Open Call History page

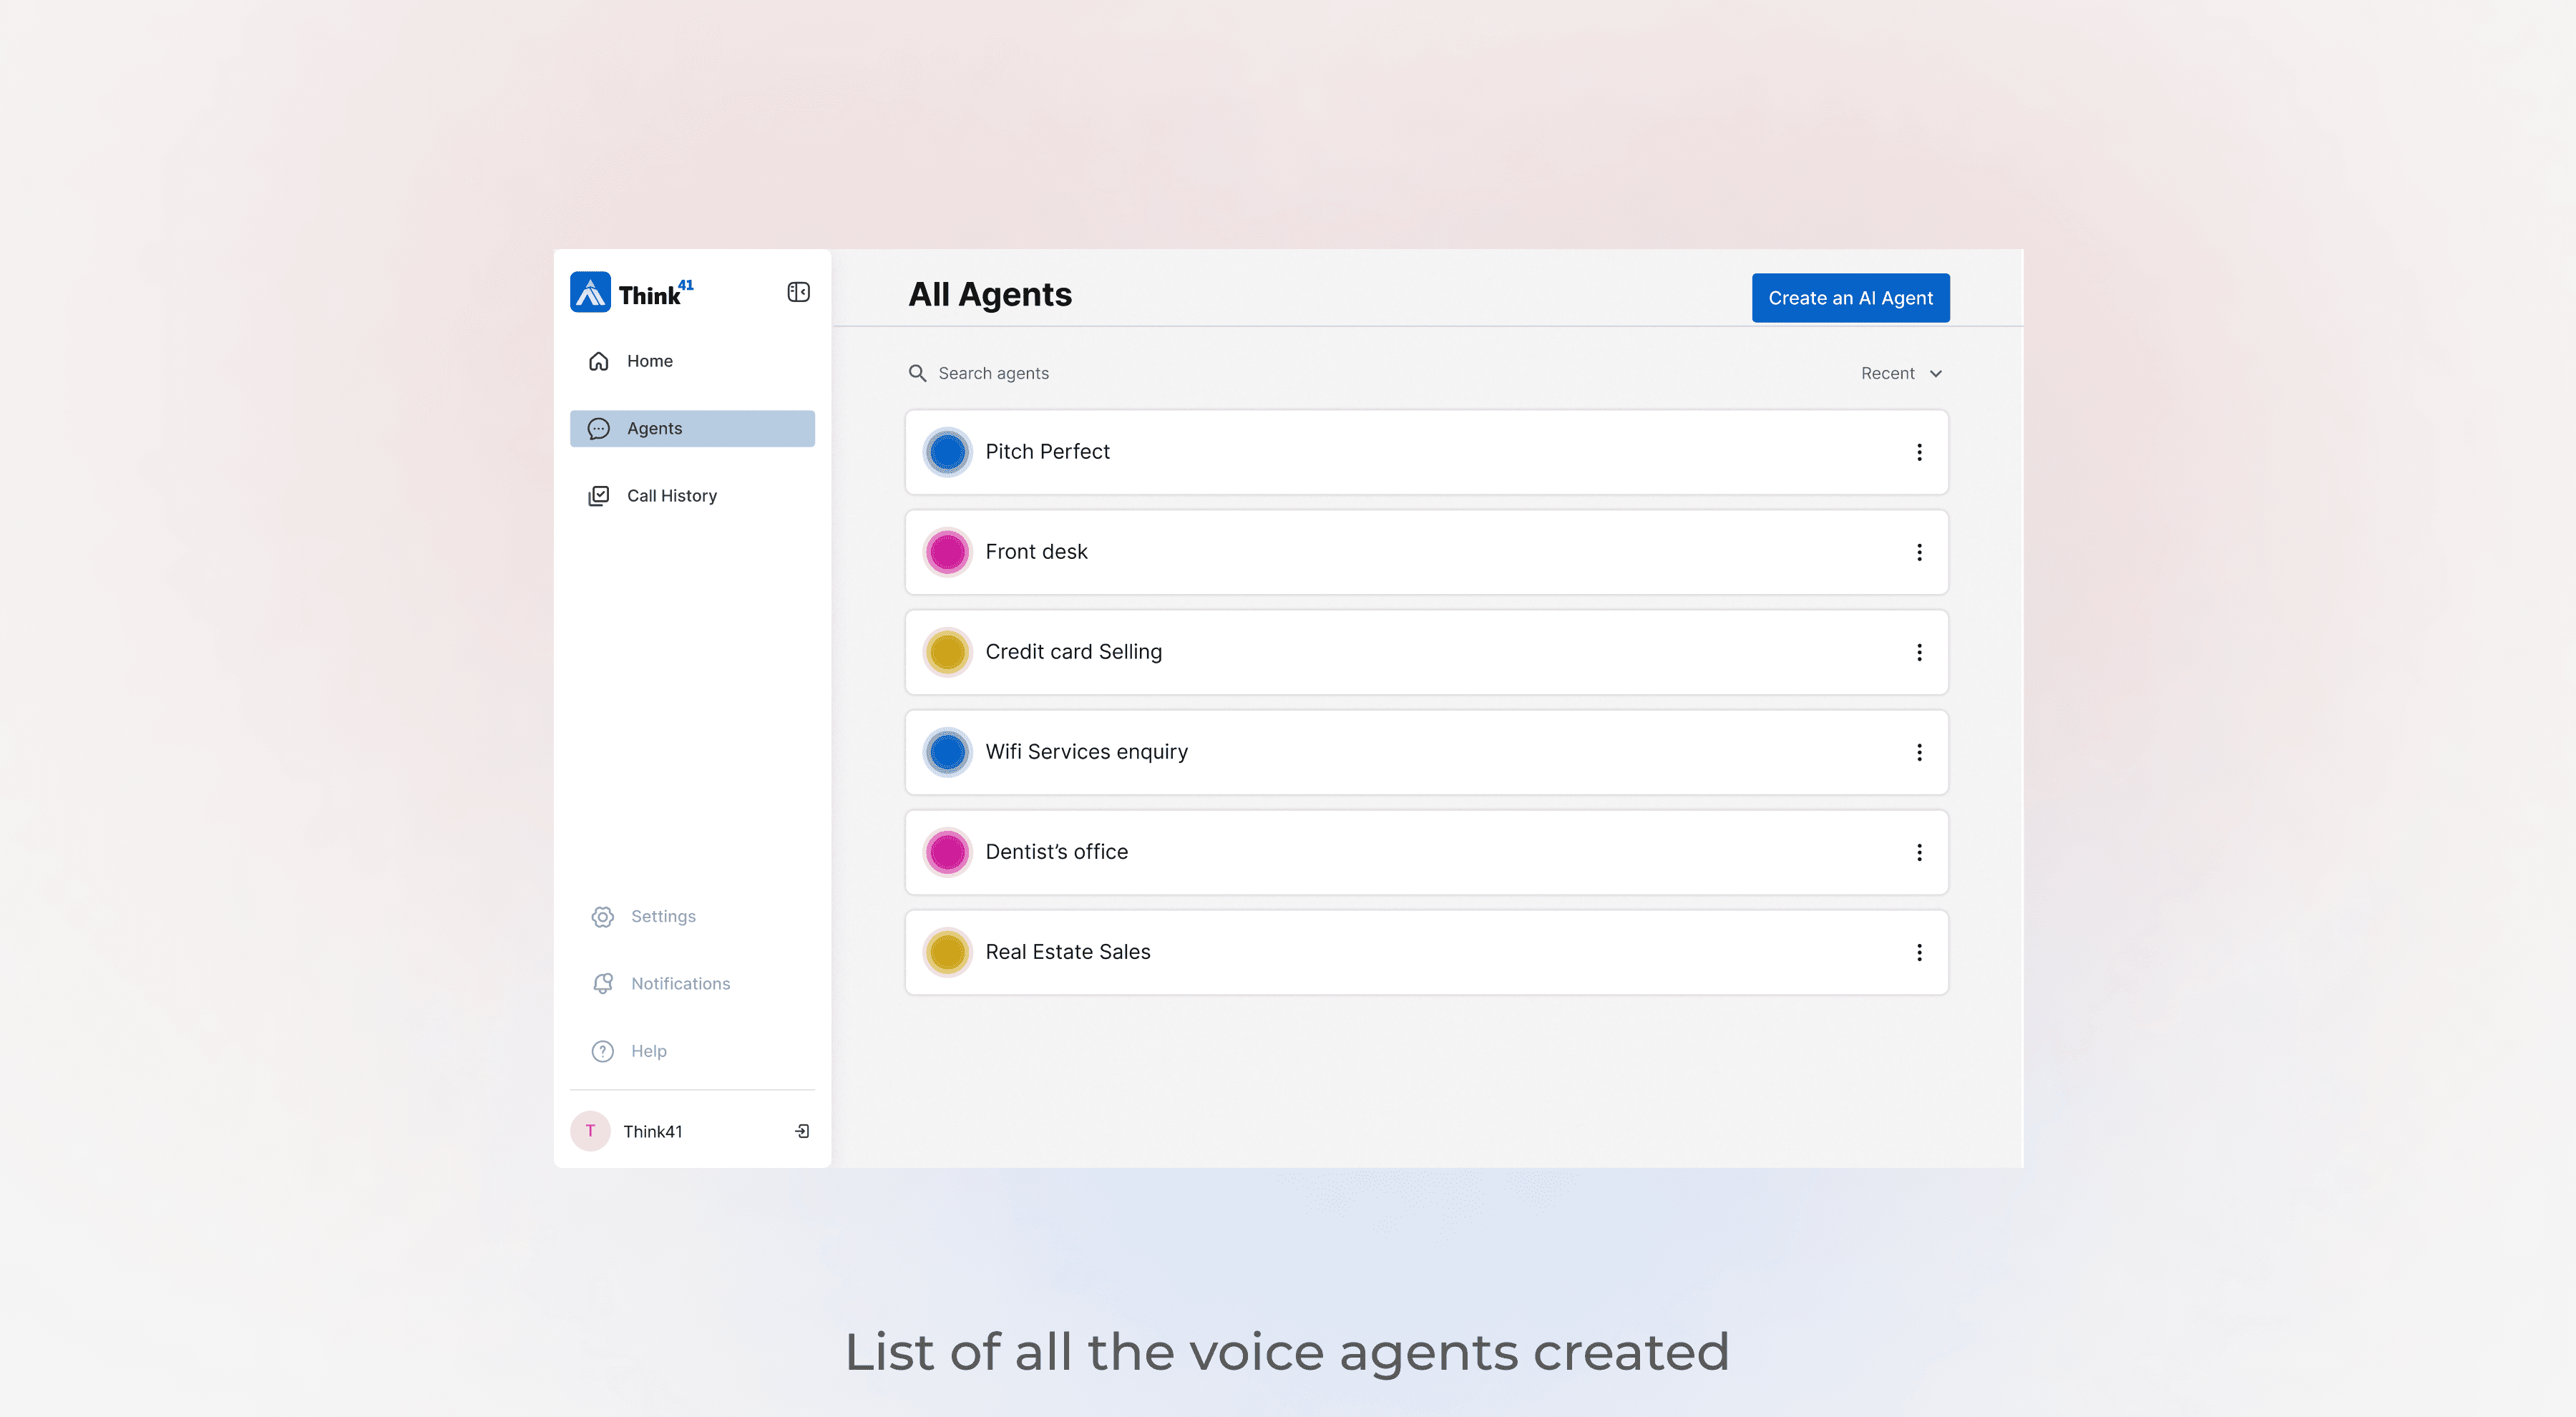click(671, 496)
